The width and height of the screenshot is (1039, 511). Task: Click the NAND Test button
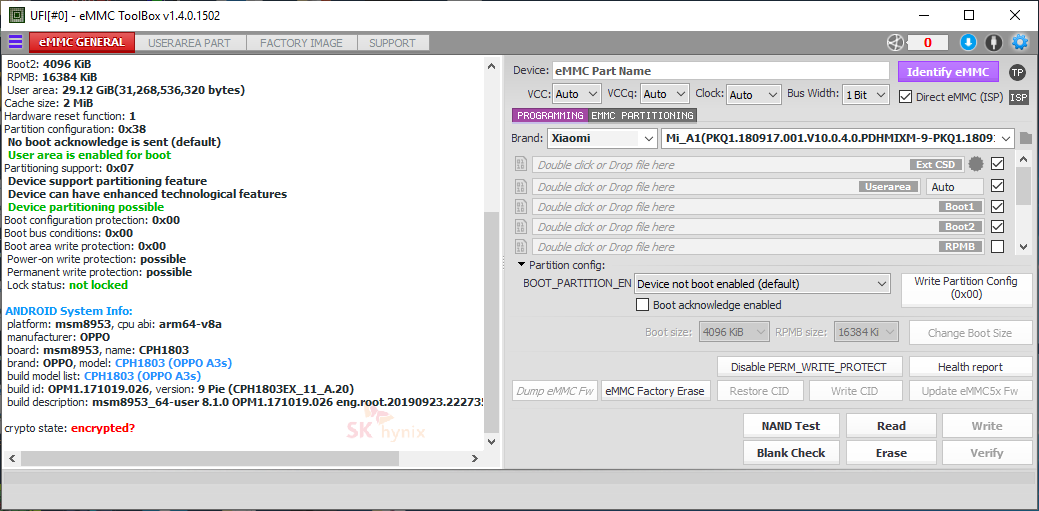click(x=791, y=426)
